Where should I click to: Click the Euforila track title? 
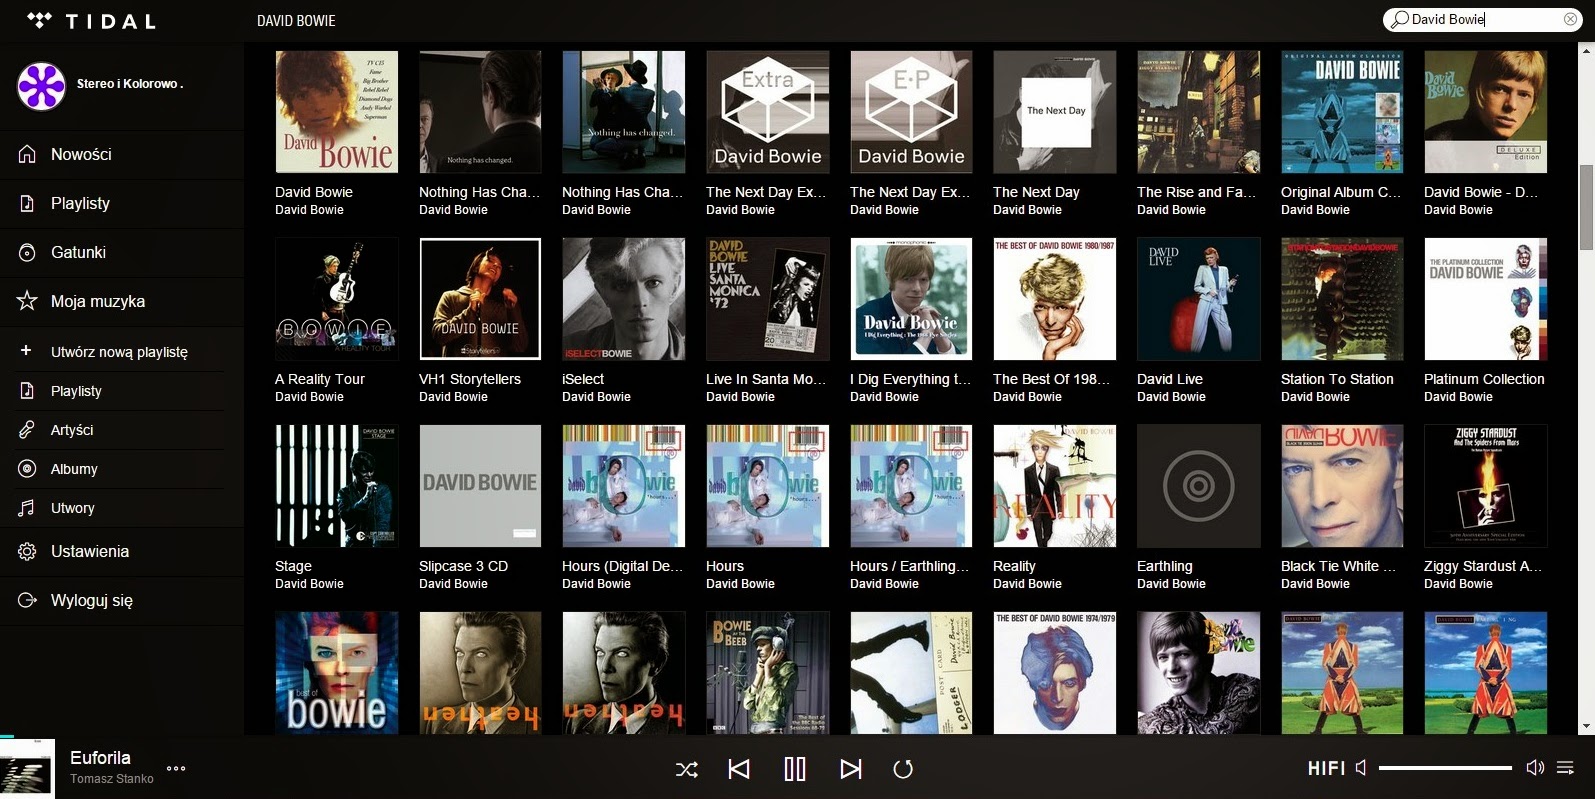(x=100, y=757)
